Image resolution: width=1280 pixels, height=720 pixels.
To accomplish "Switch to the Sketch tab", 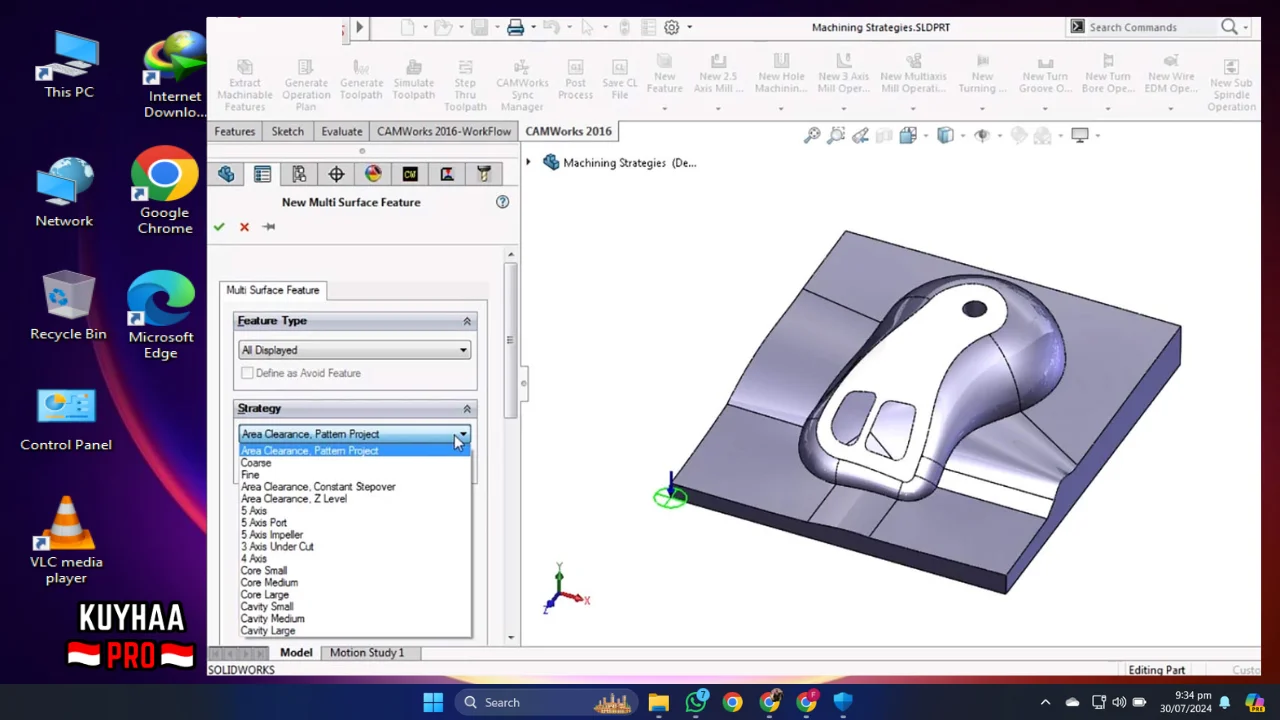I will coord(288,131).
